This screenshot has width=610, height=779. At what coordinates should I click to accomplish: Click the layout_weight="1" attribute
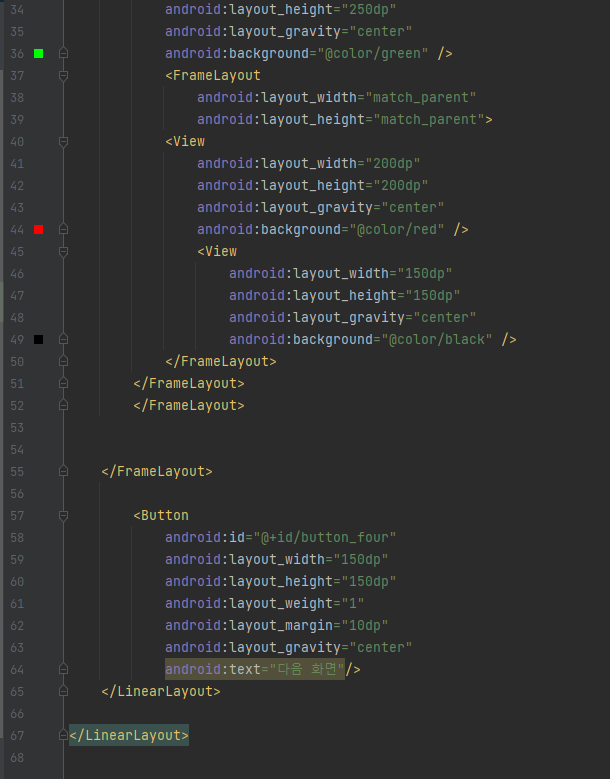(x=265, y=604)
